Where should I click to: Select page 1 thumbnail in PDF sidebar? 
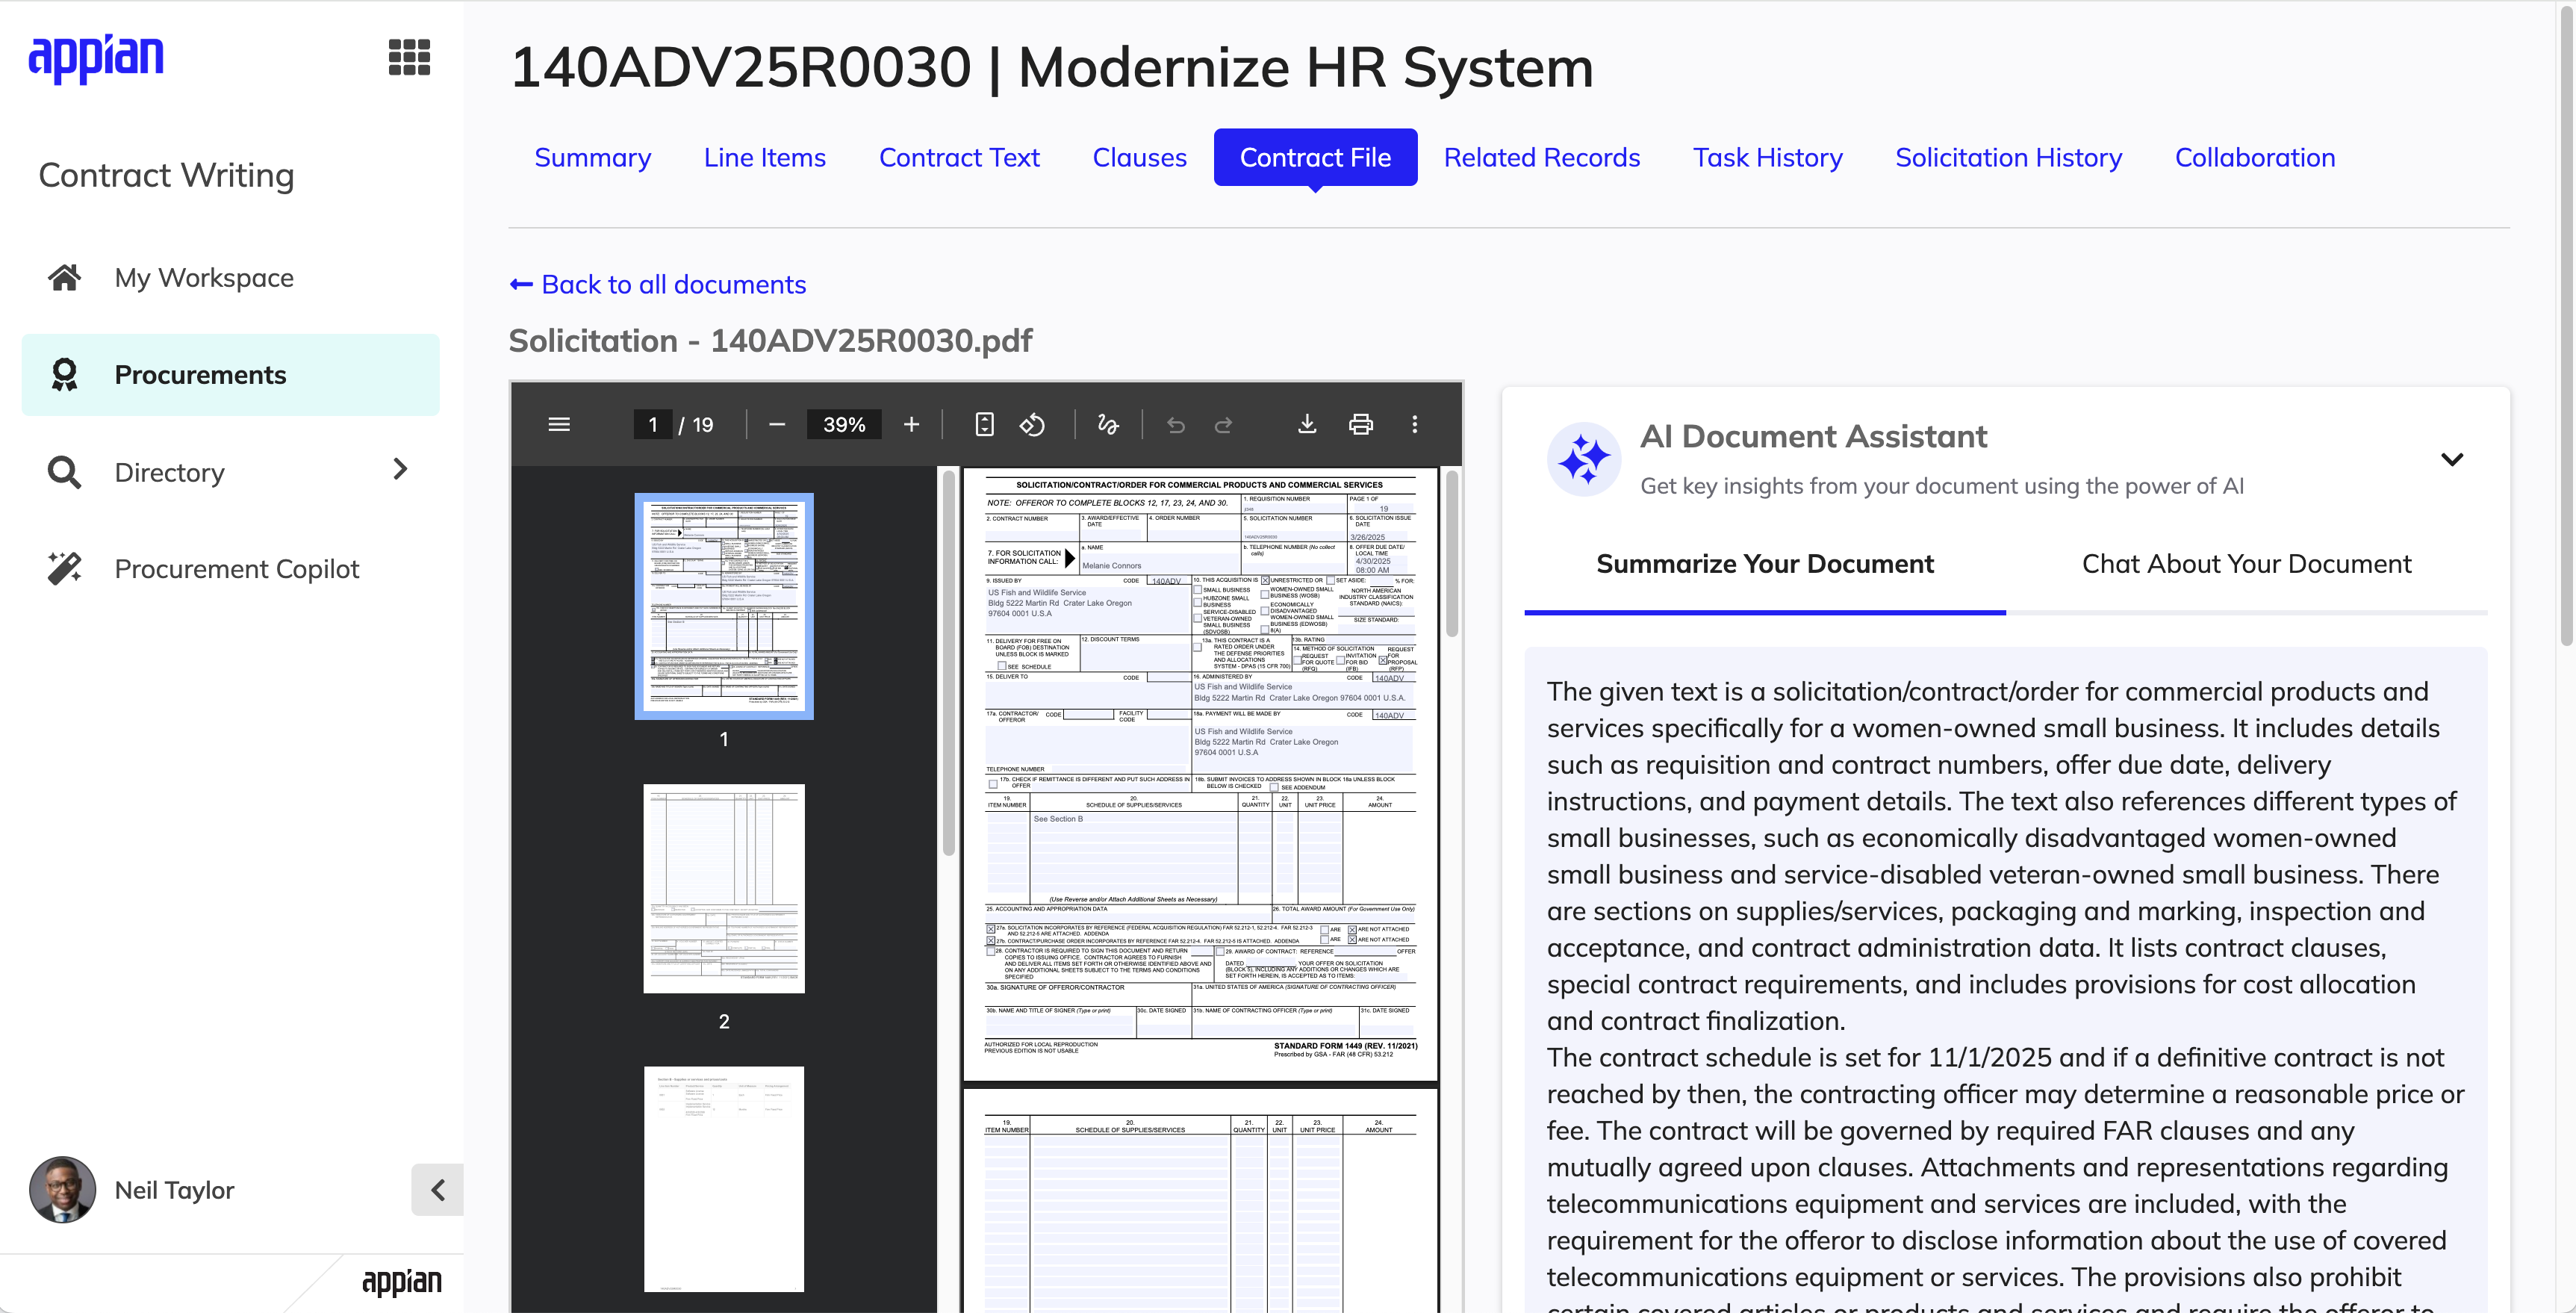coord(724,606)
